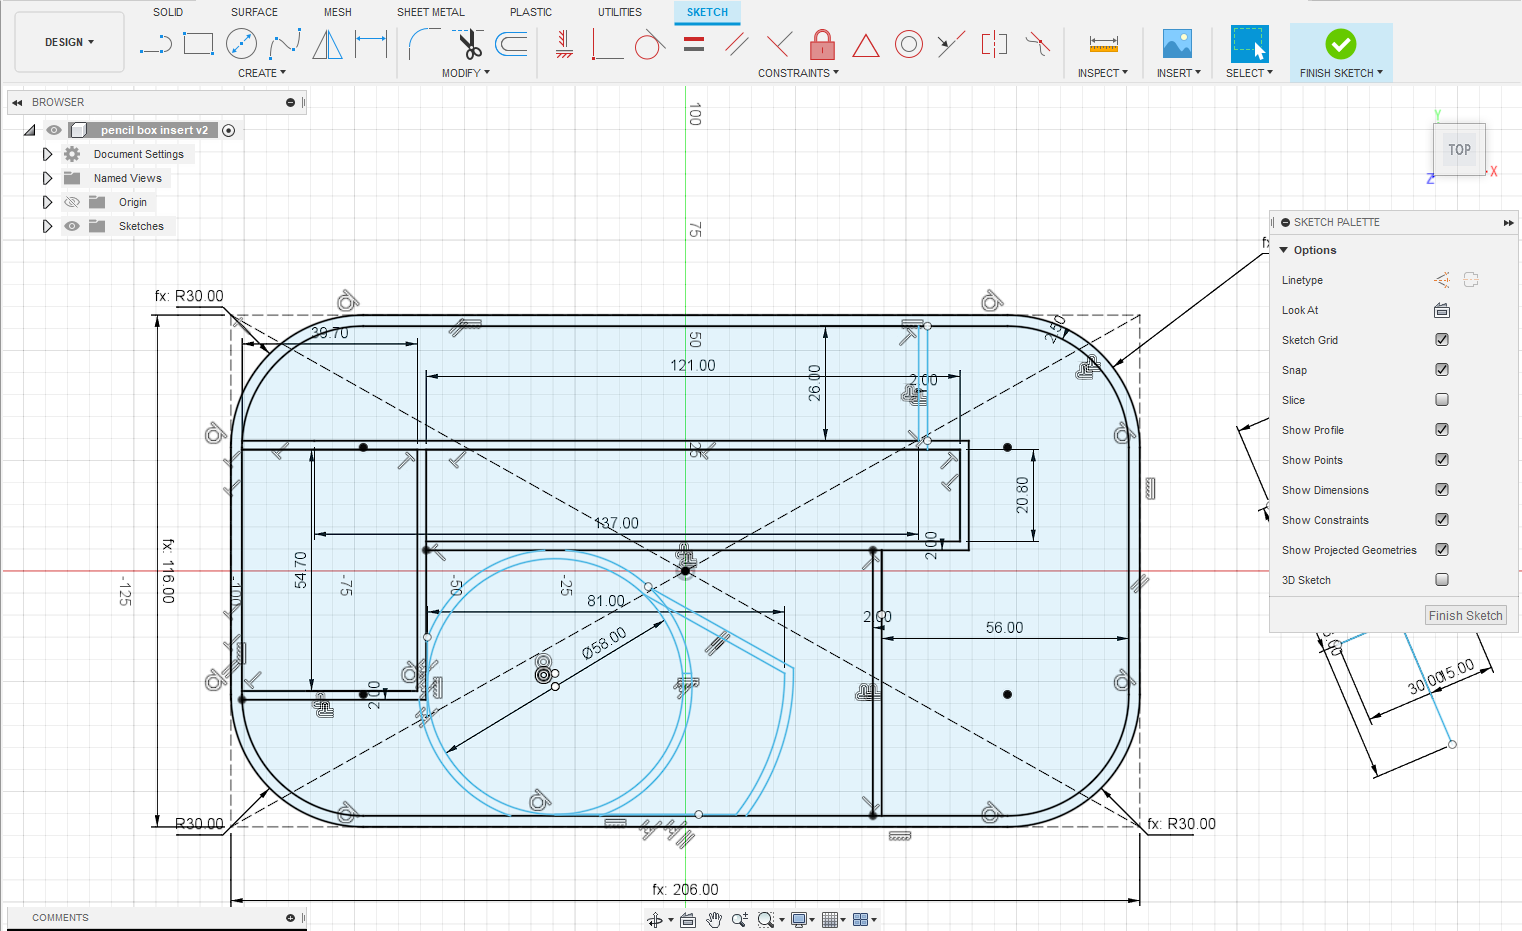Viewport: 1522px width, 931px height.
Task: Open the Fit Point Spline tool
Action: coord(284,44)
